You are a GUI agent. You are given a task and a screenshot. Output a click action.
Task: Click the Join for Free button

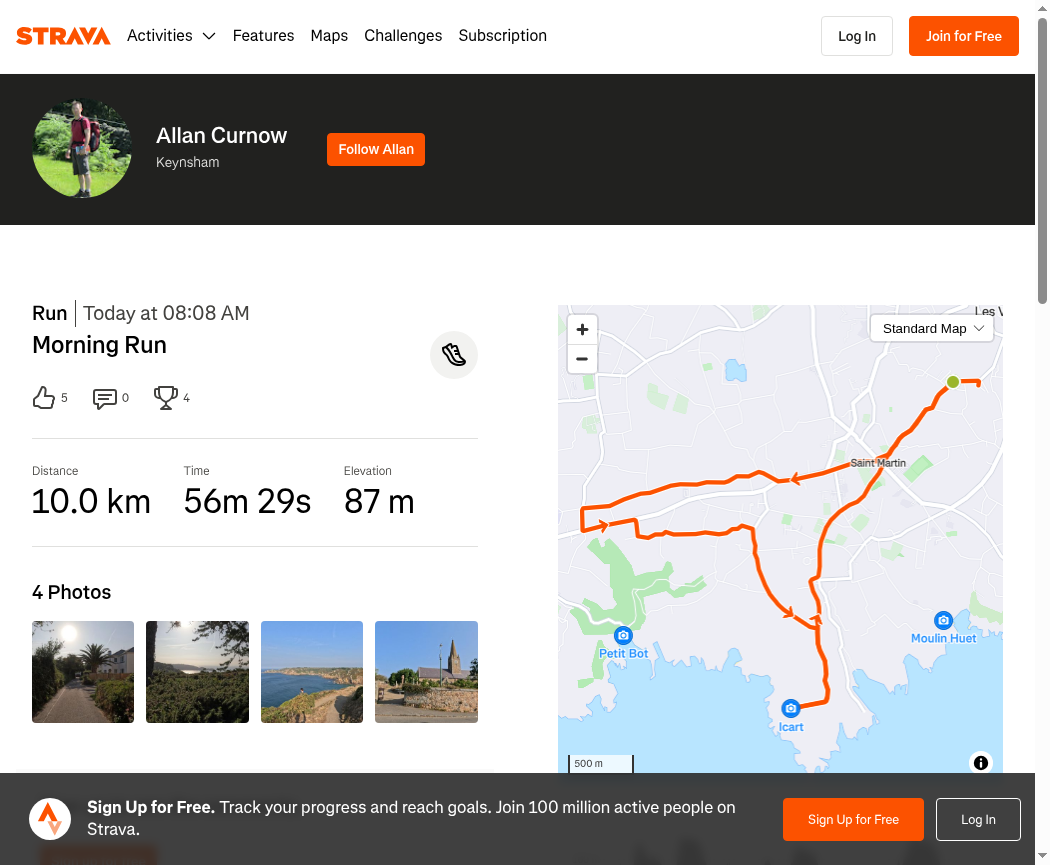pyautogui.click(x=963, y=36)
